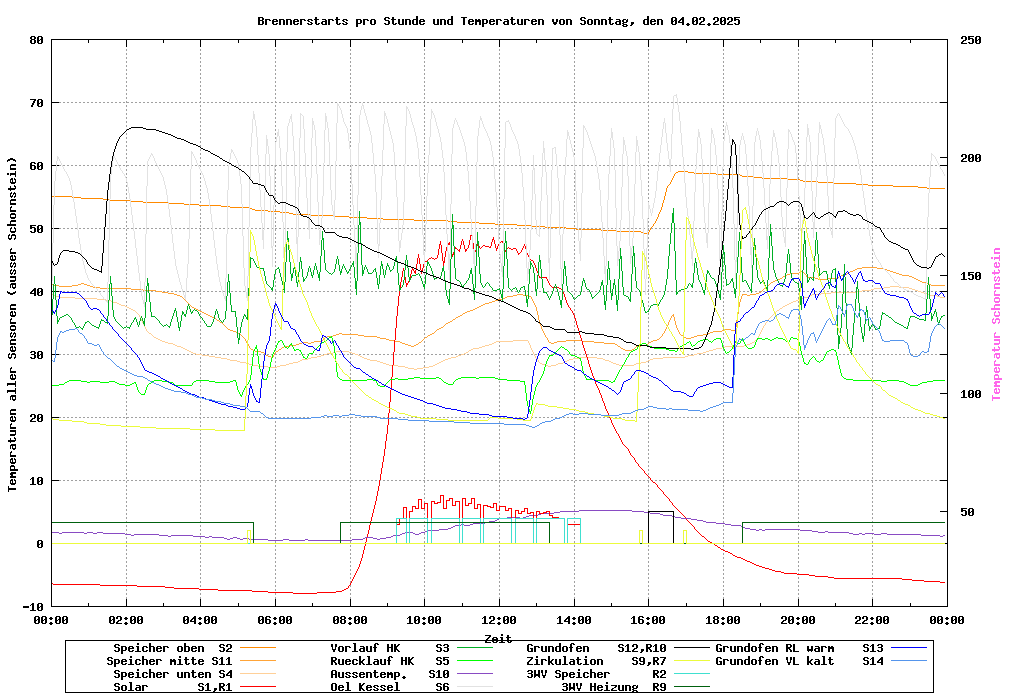Click the Speicher mitte S11 legend label

[169, 661]
